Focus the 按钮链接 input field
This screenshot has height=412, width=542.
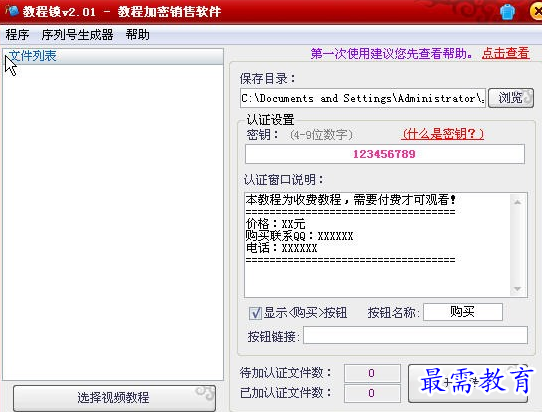[415, 335]
